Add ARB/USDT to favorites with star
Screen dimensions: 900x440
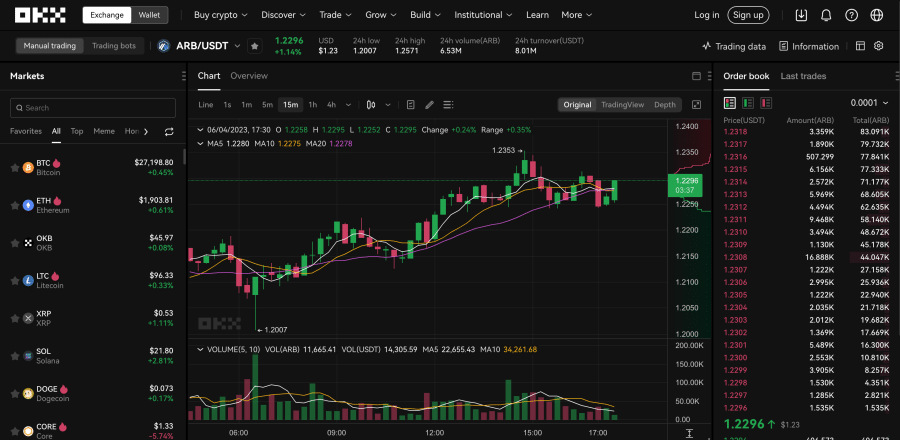tap(255, 46)
